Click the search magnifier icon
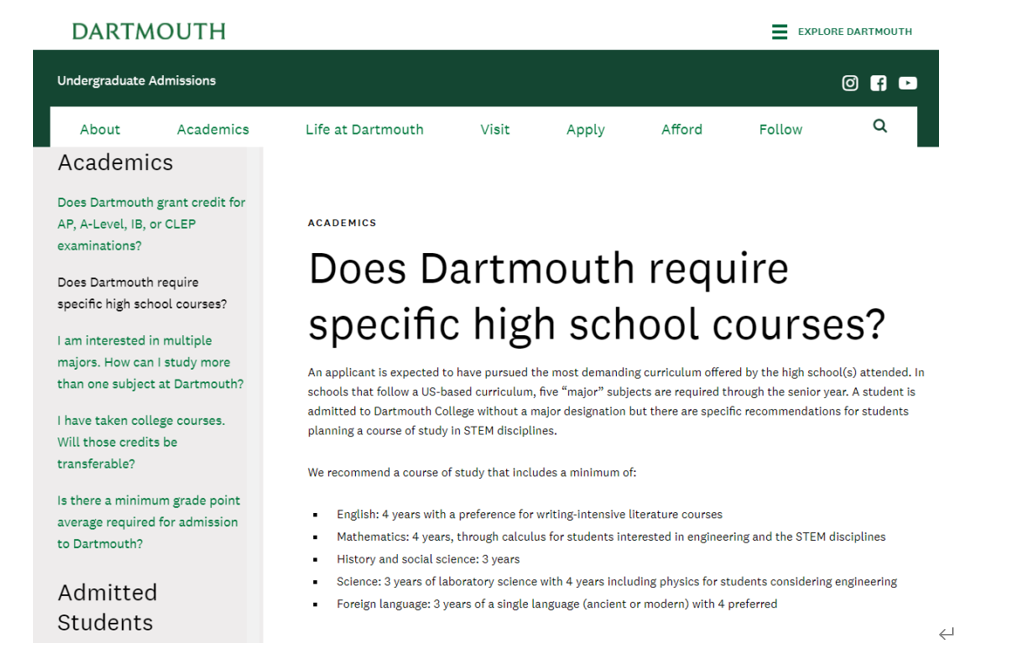 (880, 126)
